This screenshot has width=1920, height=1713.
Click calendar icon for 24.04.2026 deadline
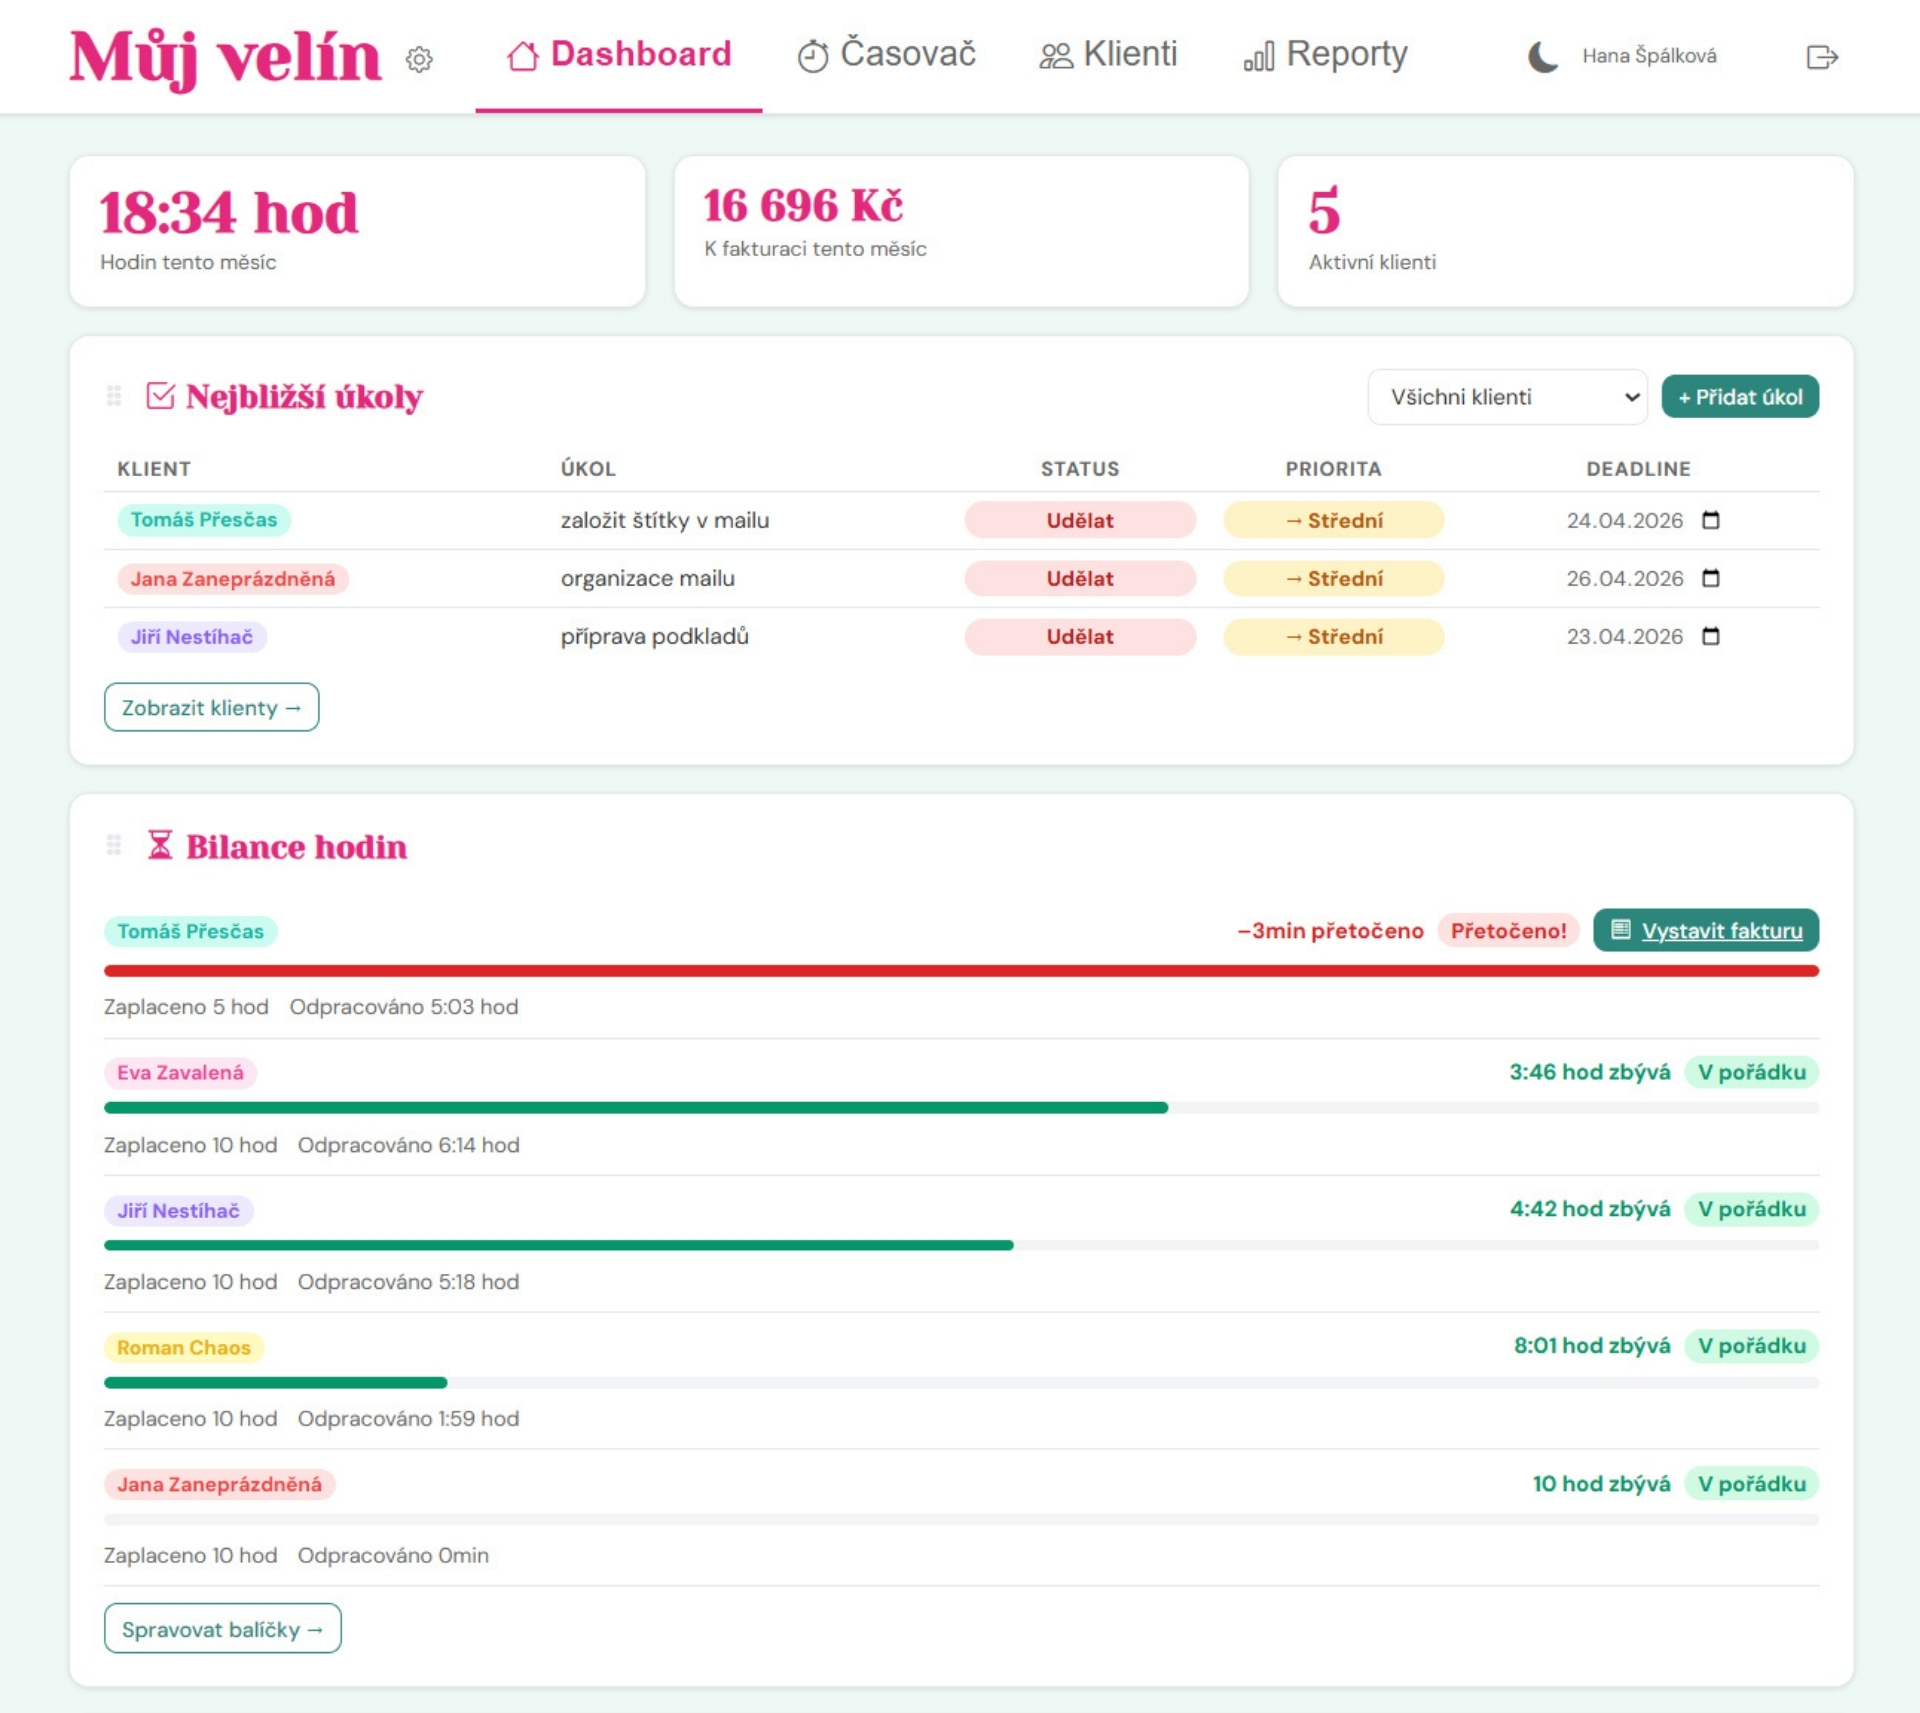coord(1710,520)
